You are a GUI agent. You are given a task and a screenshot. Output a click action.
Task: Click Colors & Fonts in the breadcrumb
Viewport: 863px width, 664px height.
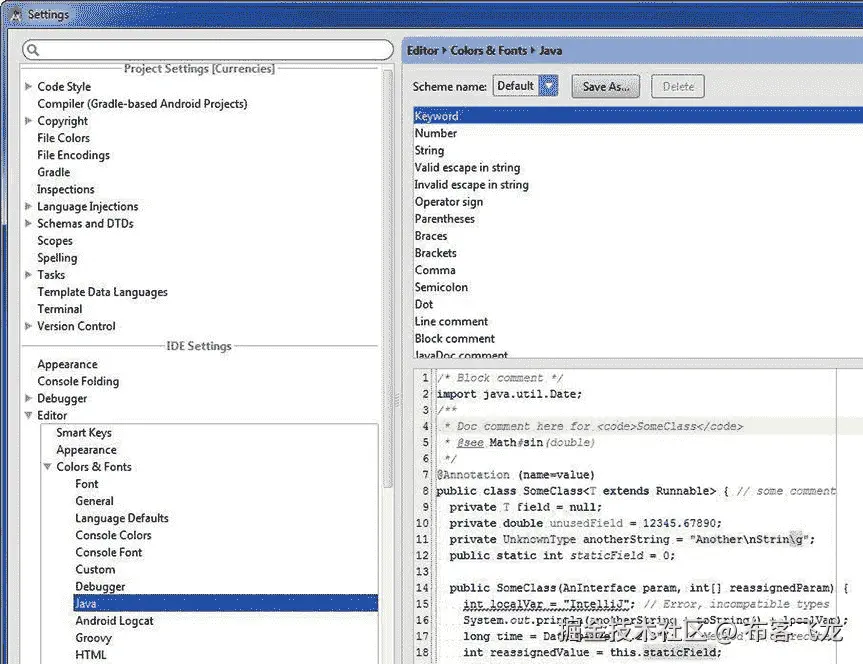(x=489, y=51)
